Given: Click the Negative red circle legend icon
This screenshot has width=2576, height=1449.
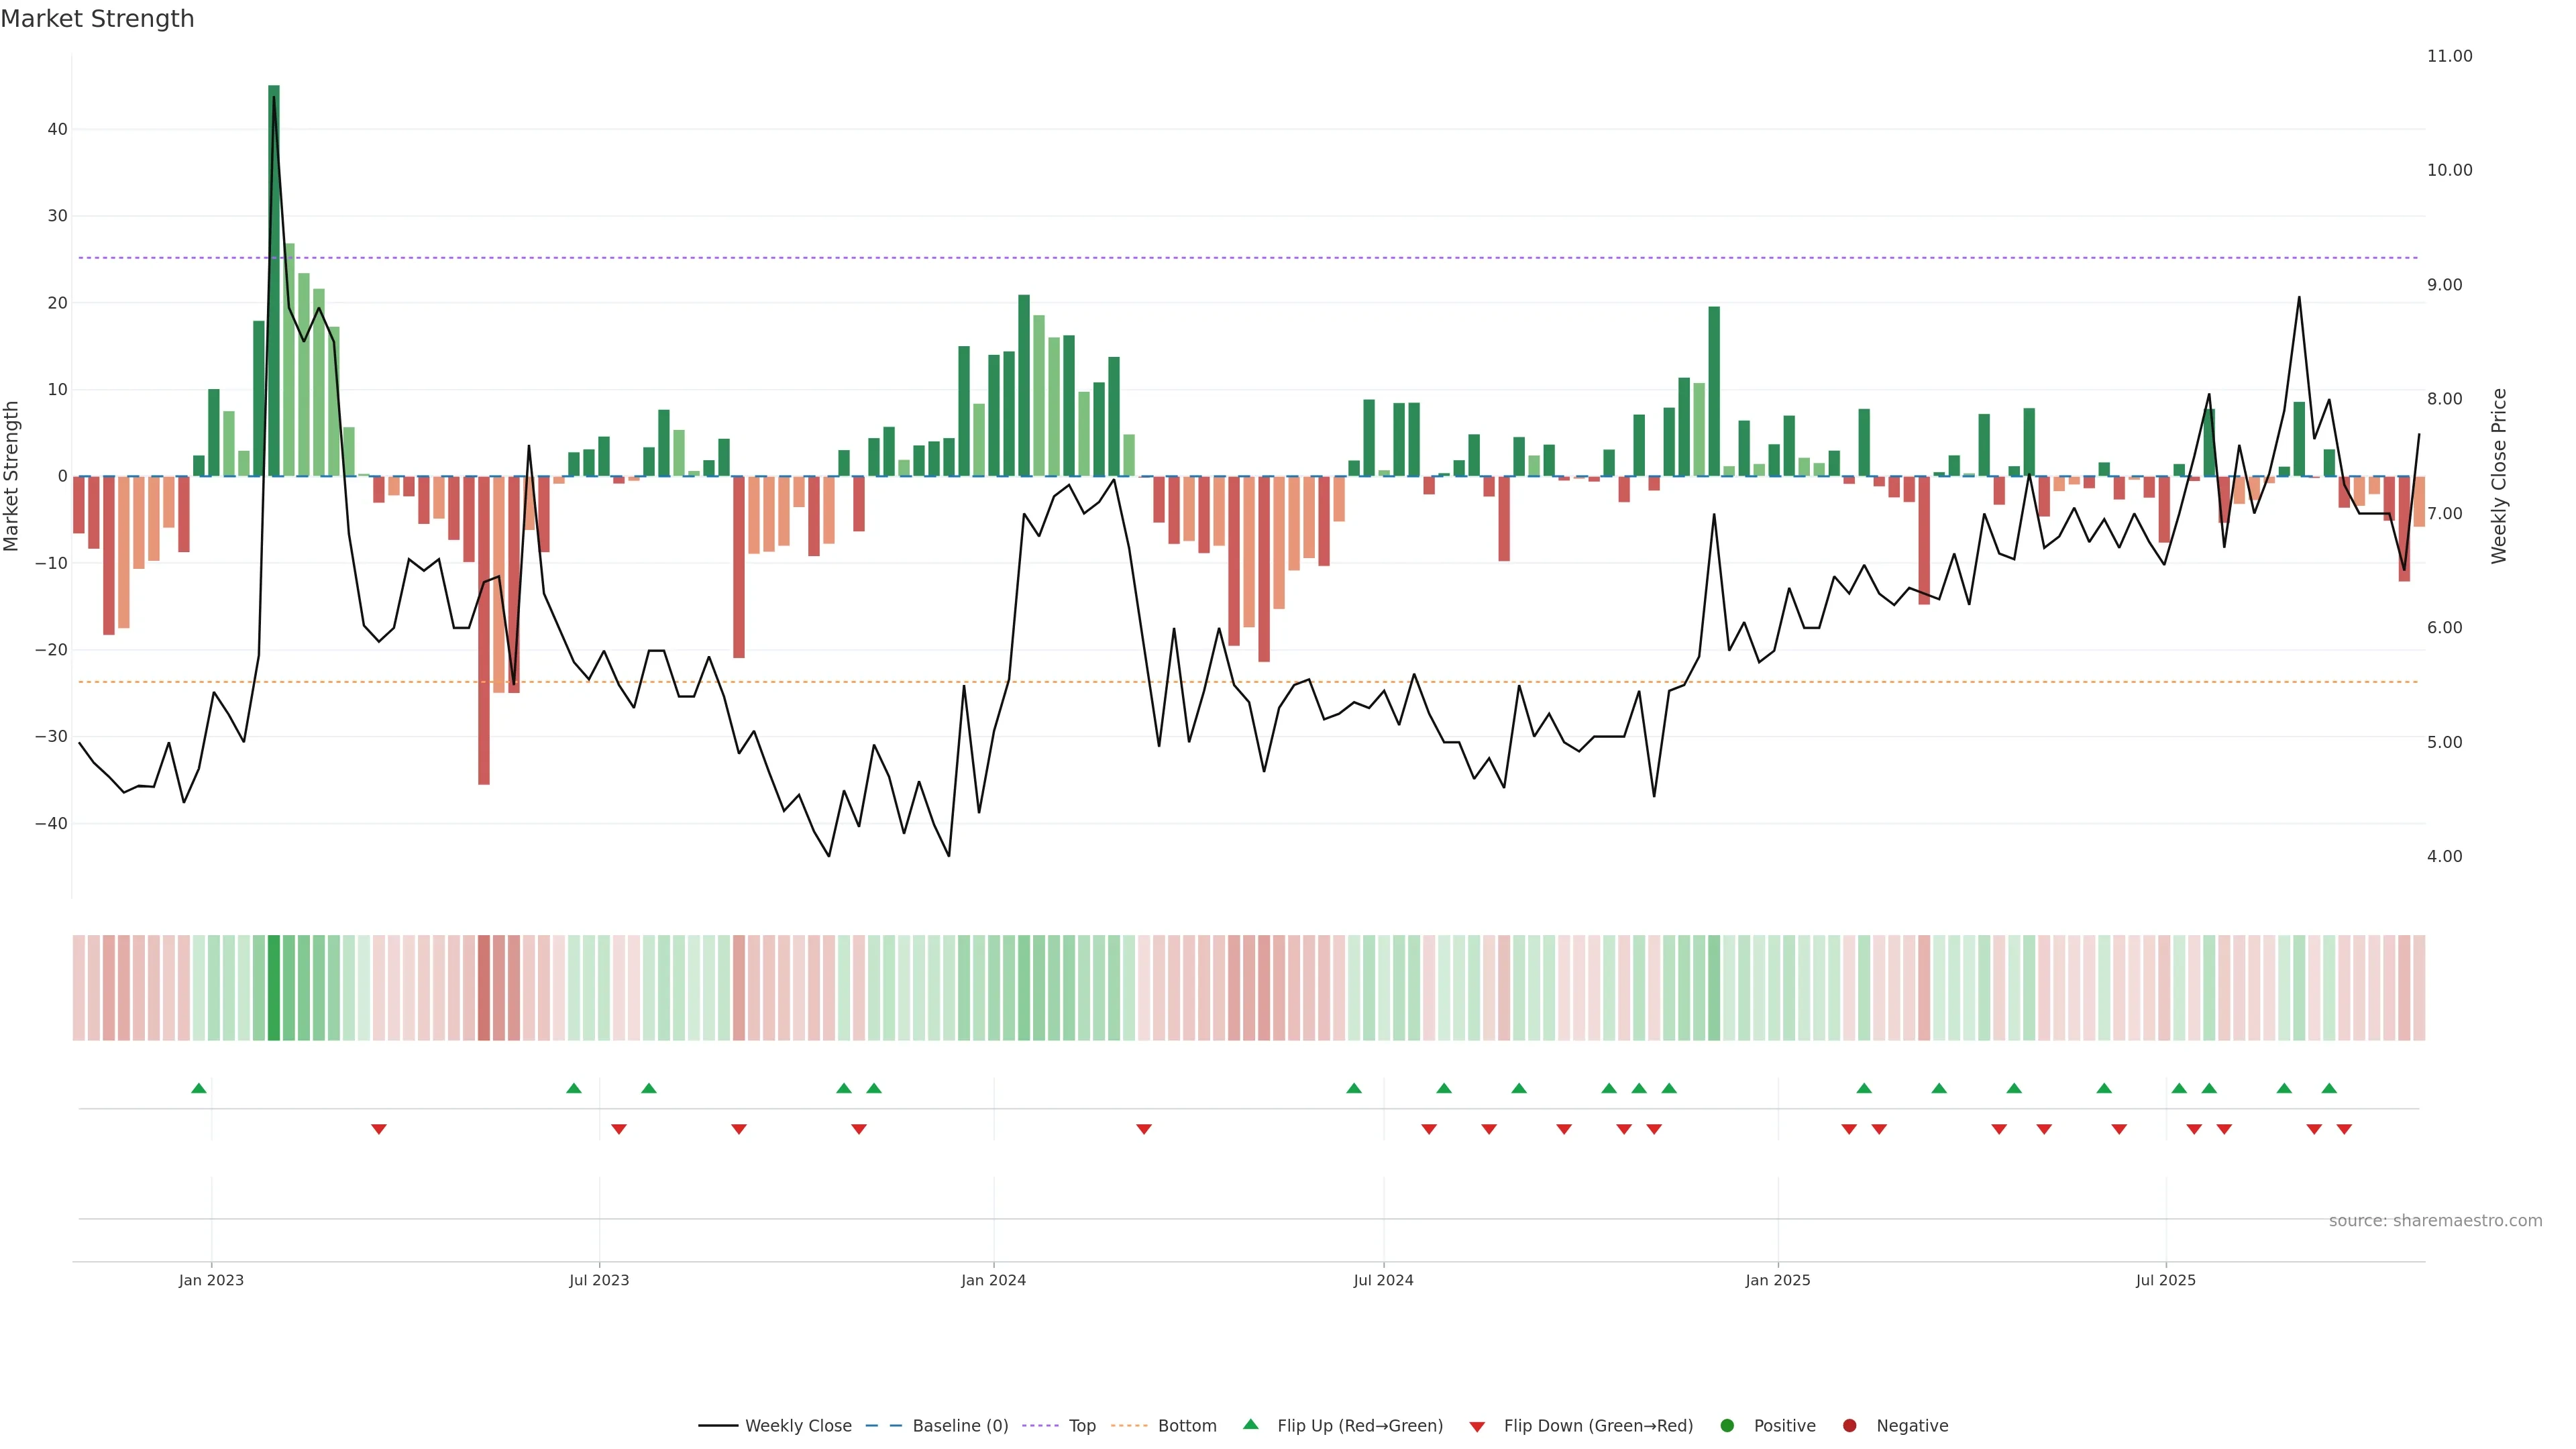Looking at the screenshot, I should point(1849,1425).
